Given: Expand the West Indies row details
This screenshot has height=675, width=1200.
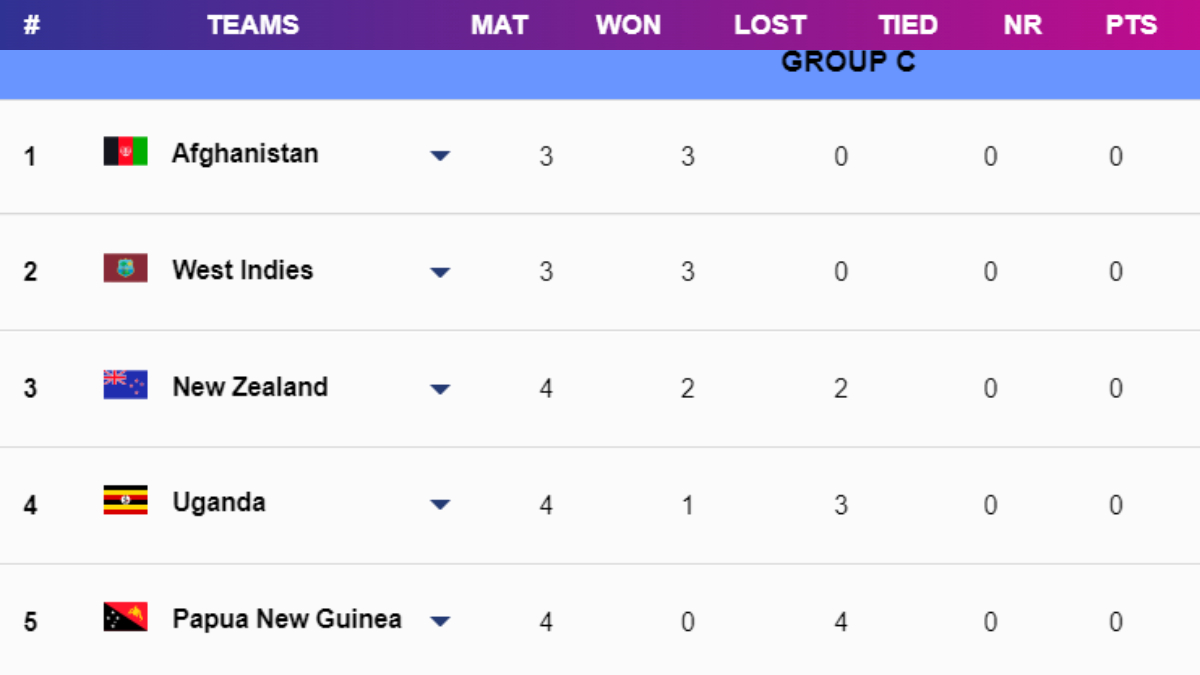Looking at the screenshot, I should tap(440, 272).
